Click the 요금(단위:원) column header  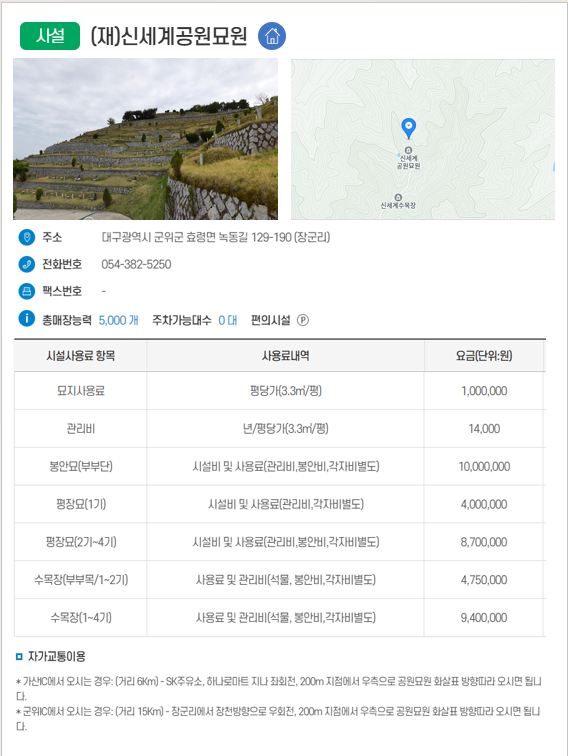pyautogui.click(x=484, y=356)
